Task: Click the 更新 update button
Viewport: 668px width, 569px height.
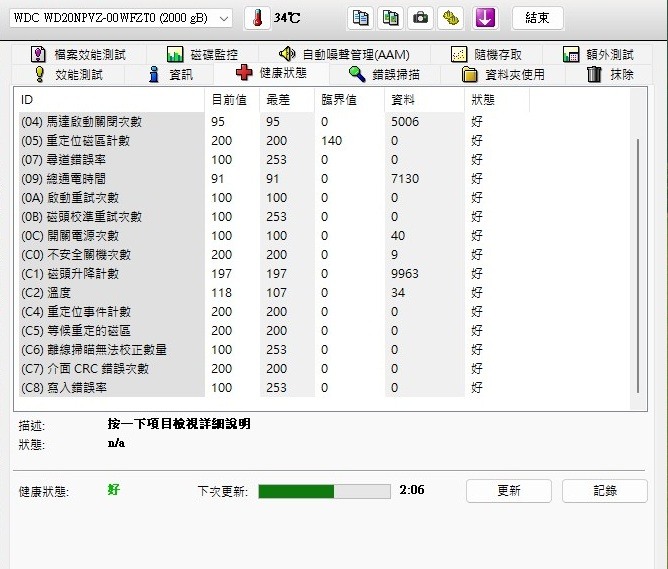Action: pos(509,491)
